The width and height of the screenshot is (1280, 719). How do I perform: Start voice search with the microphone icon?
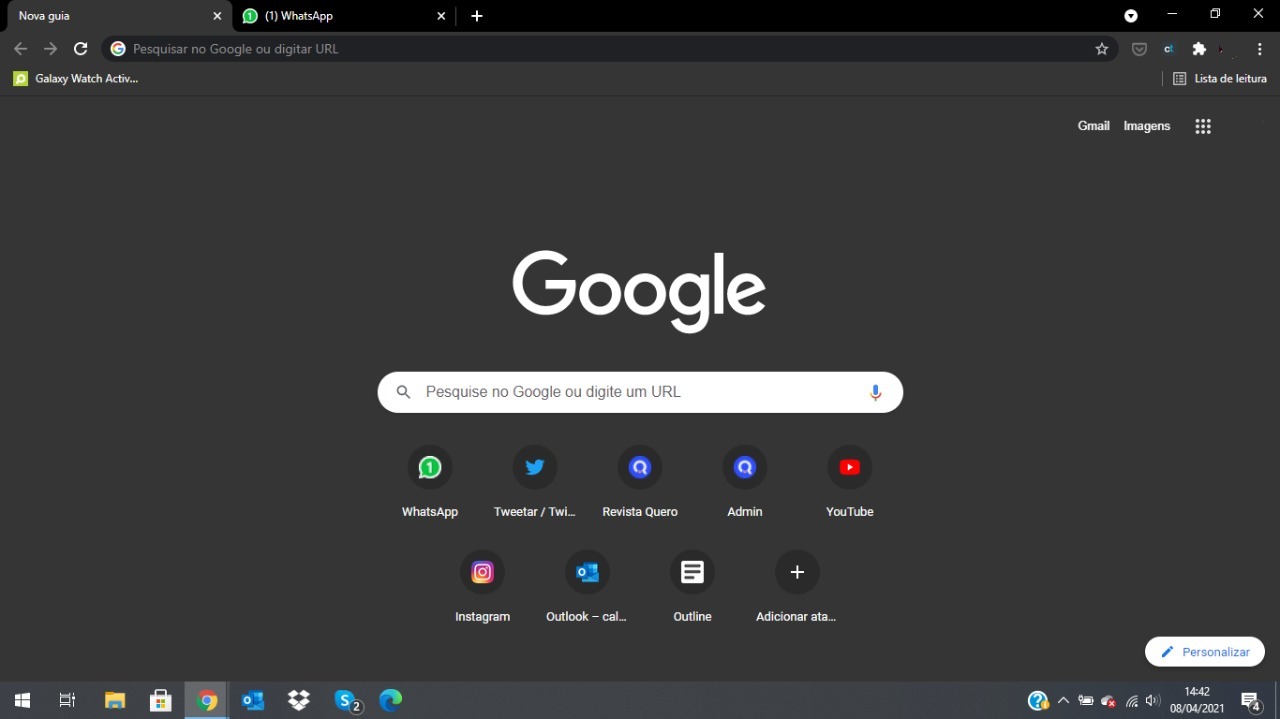[876, 392]
